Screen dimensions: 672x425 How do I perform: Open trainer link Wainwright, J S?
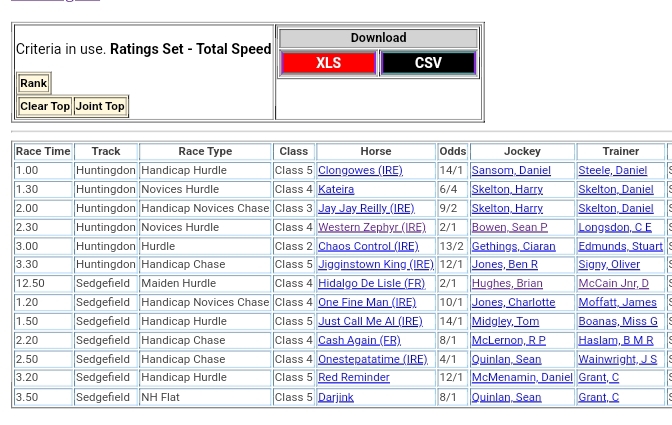pos(617,359)
